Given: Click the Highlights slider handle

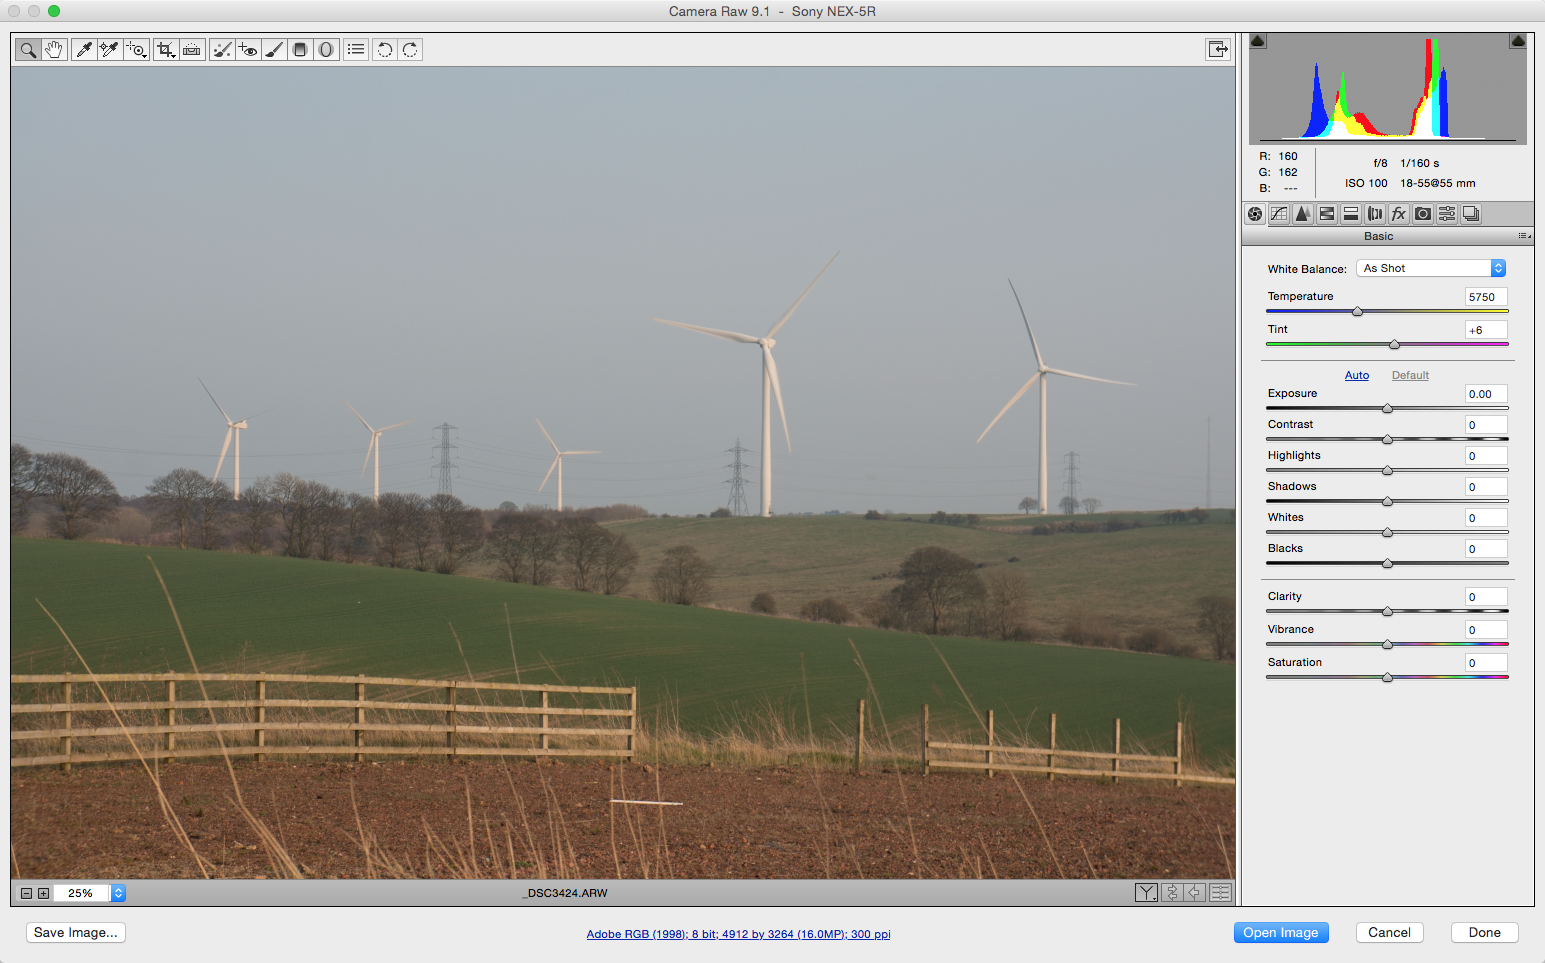Looking at the screenshot, I should coord(1387,471).
